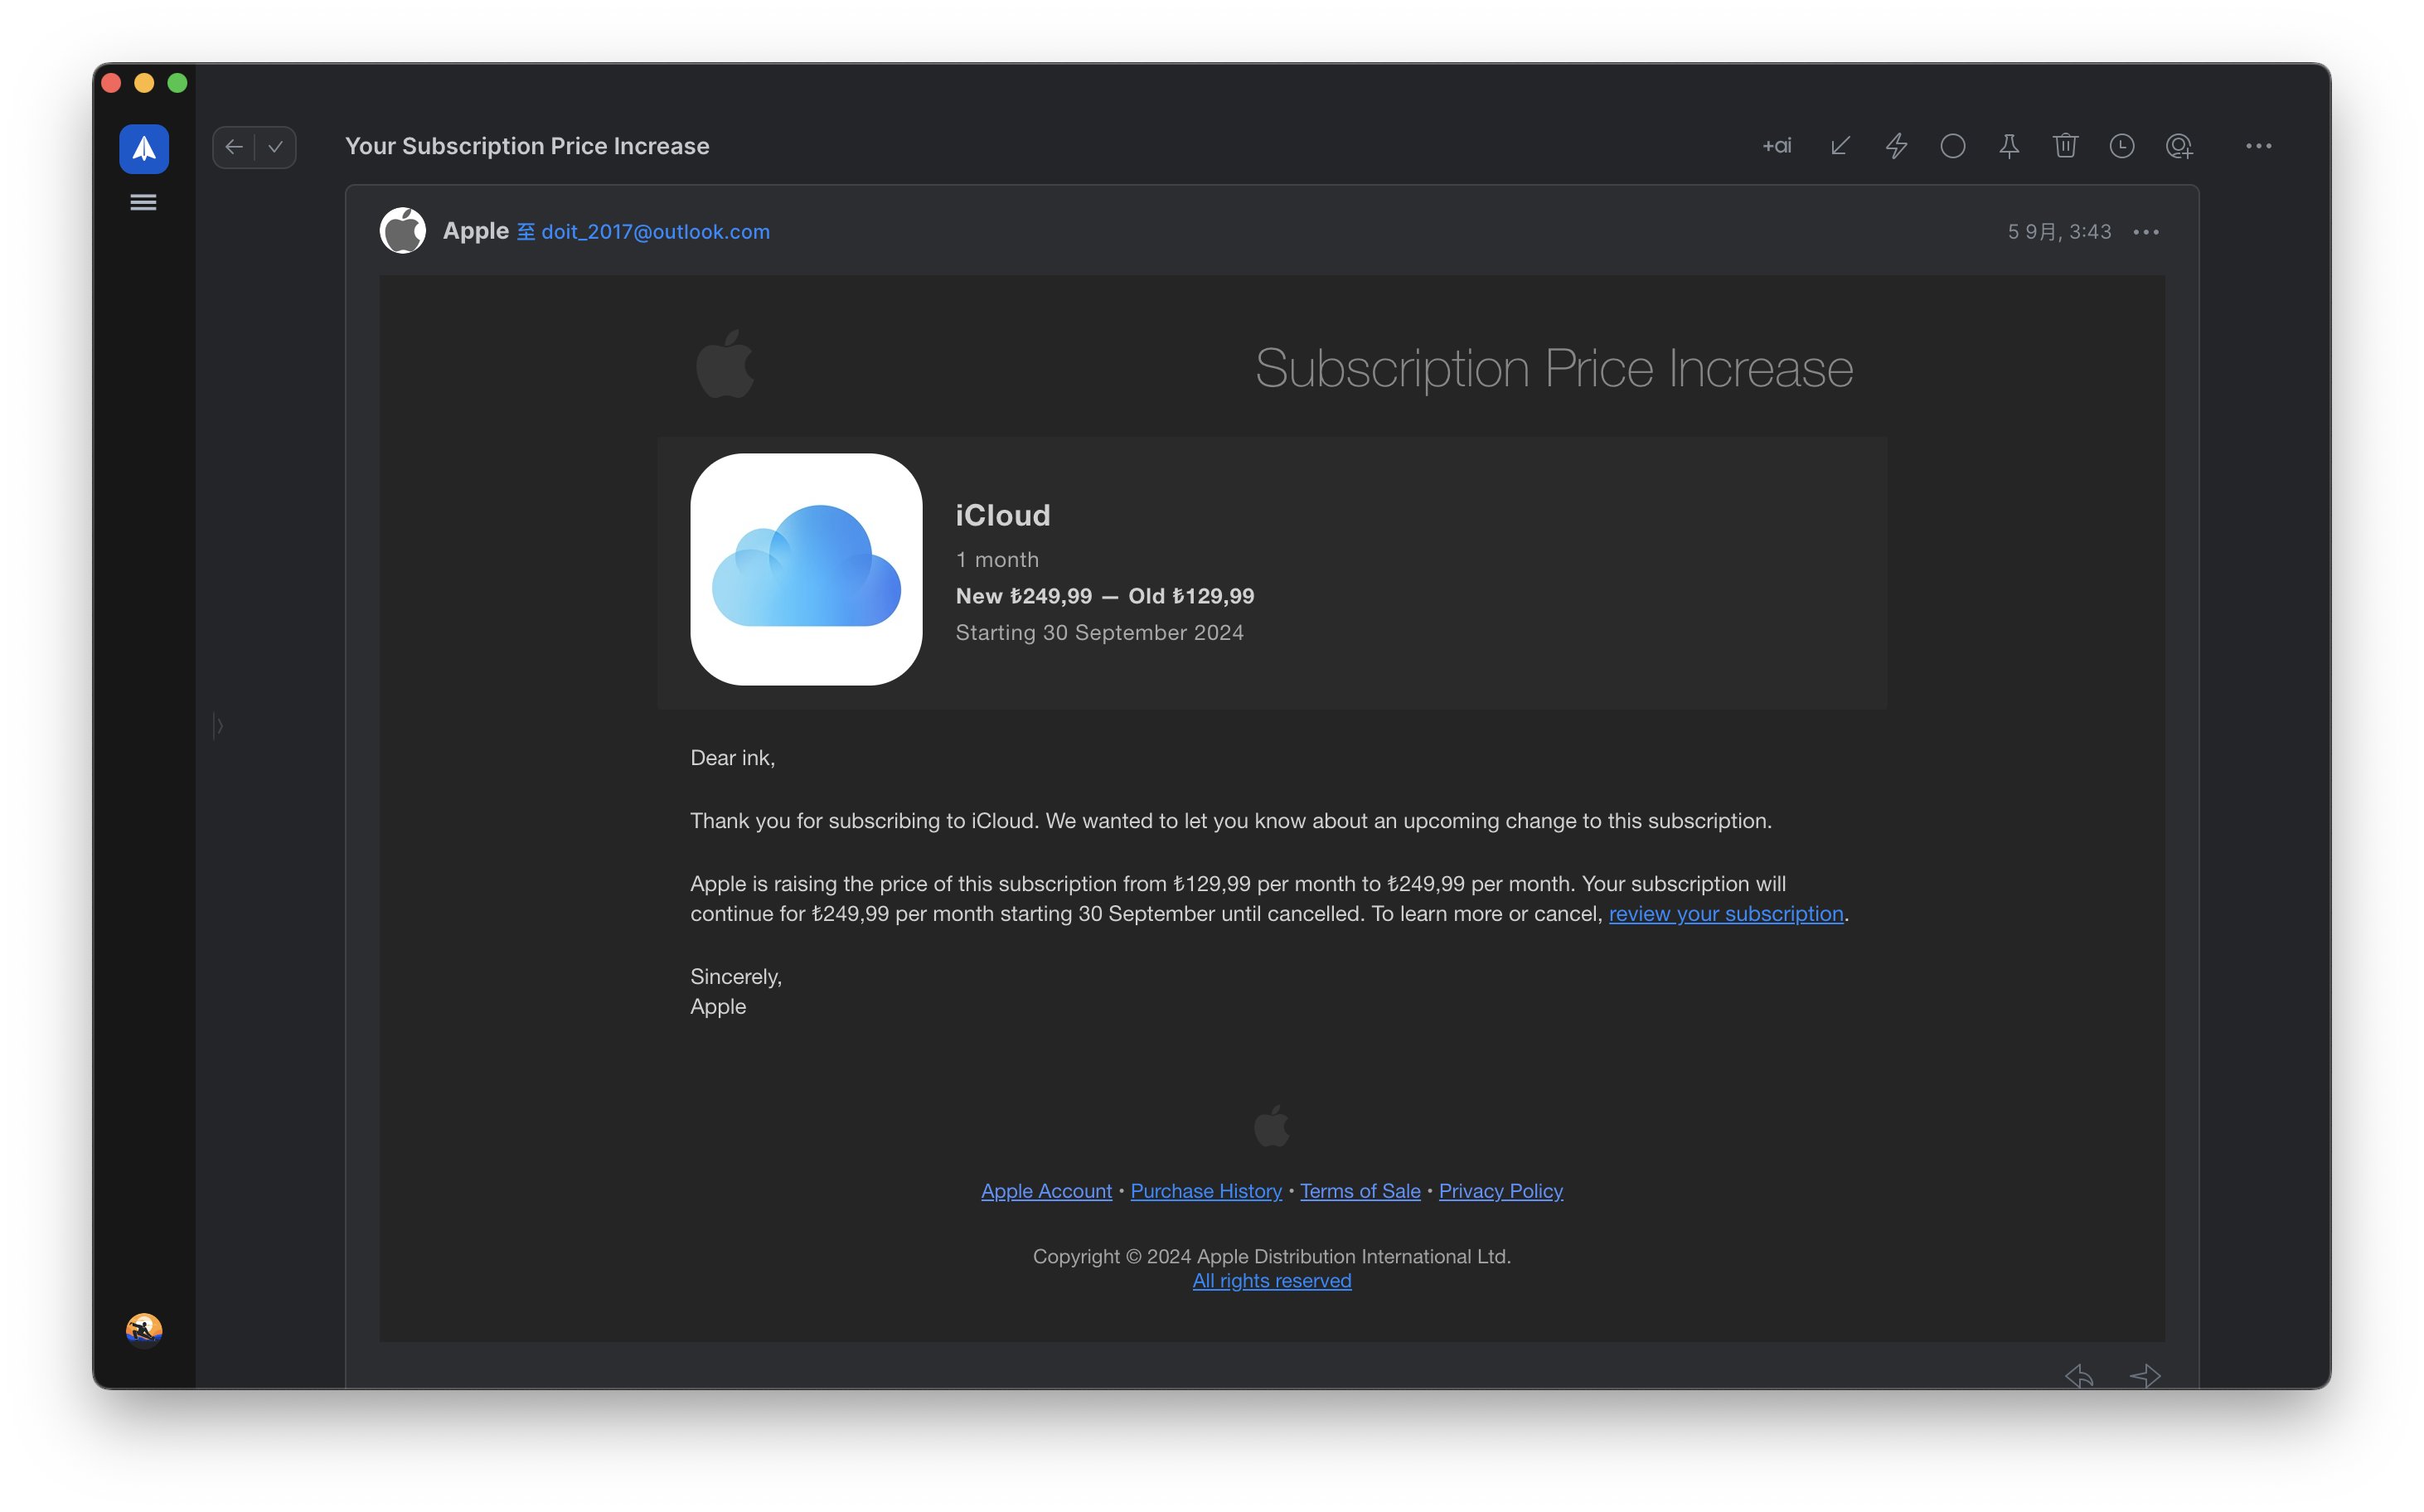Click sender name Apple
The height and width of the screenshot is (1512, 2424).
(x=476, y=231)
